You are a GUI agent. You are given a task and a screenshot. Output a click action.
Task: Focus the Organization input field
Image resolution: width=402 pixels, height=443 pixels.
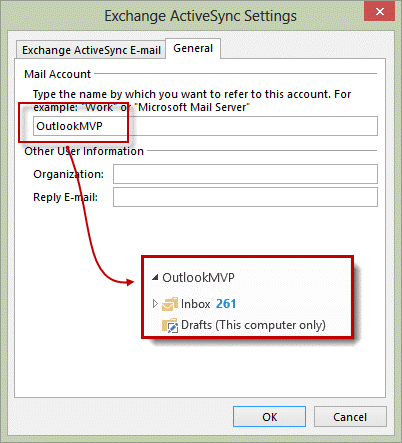[245, 174]
